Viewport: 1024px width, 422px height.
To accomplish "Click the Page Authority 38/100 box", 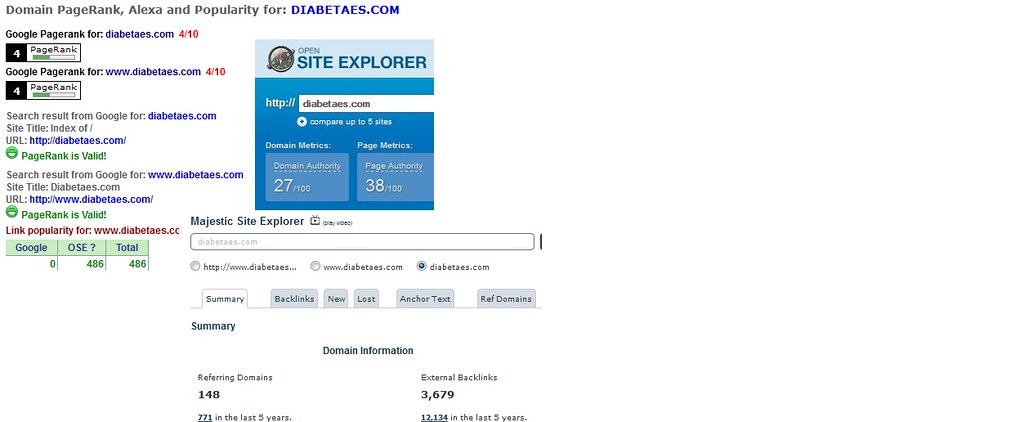I will [395, 177].
